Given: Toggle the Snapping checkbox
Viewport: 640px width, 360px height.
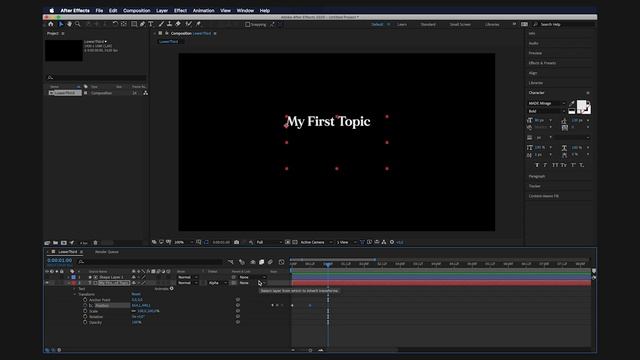Looking at the screenshot, I should [x=247, y=24].
